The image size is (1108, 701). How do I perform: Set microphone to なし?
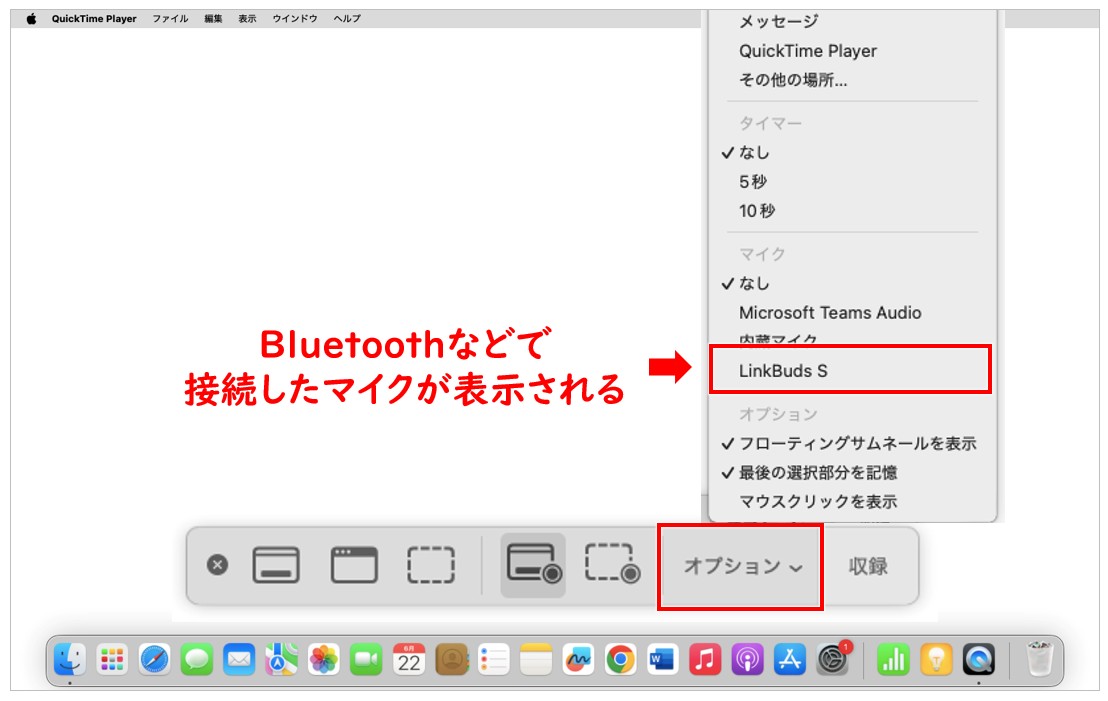[x=754, y=283]
